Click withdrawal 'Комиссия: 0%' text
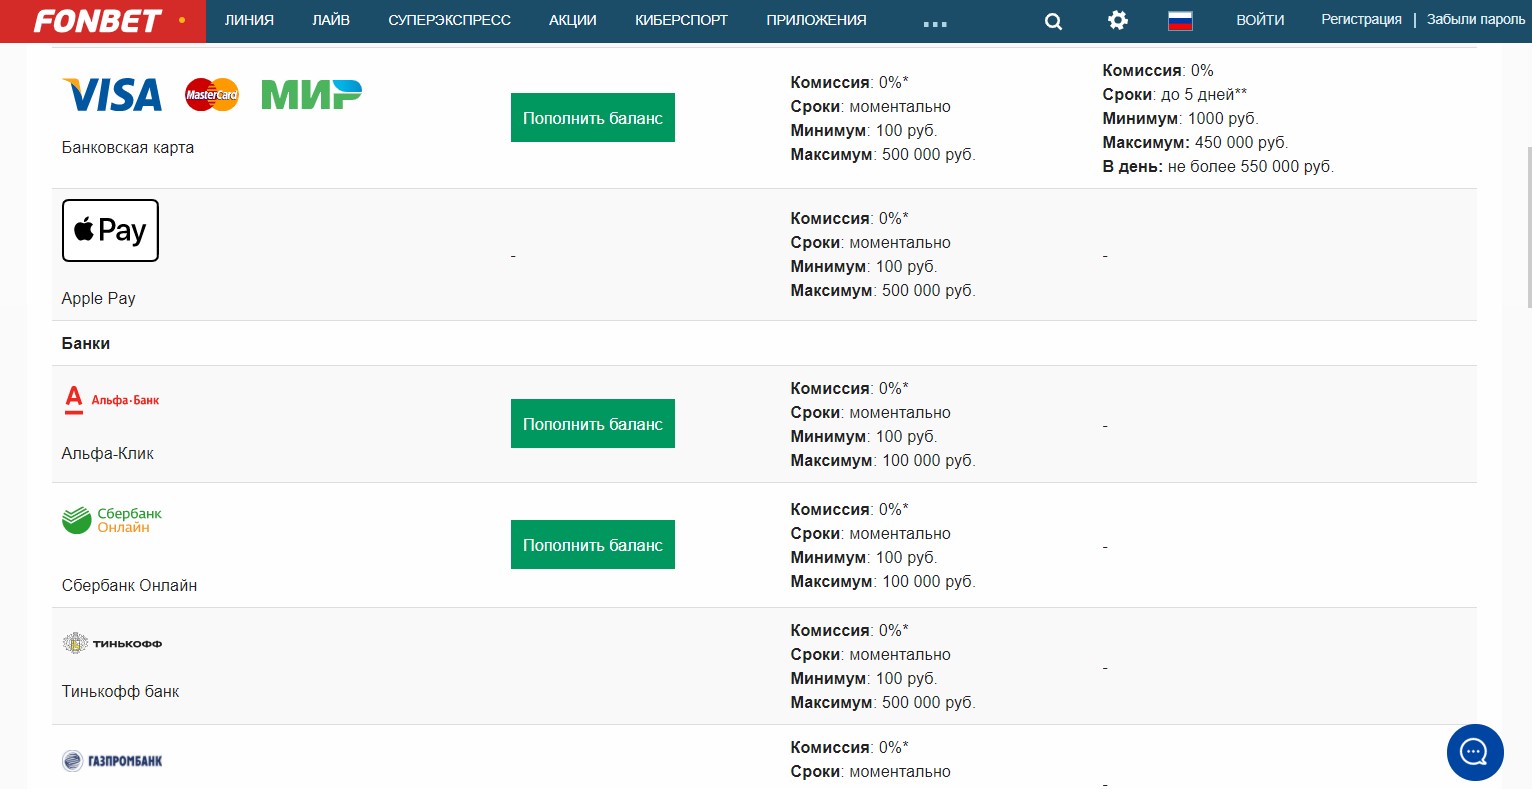 click(x=1158, y=70)
